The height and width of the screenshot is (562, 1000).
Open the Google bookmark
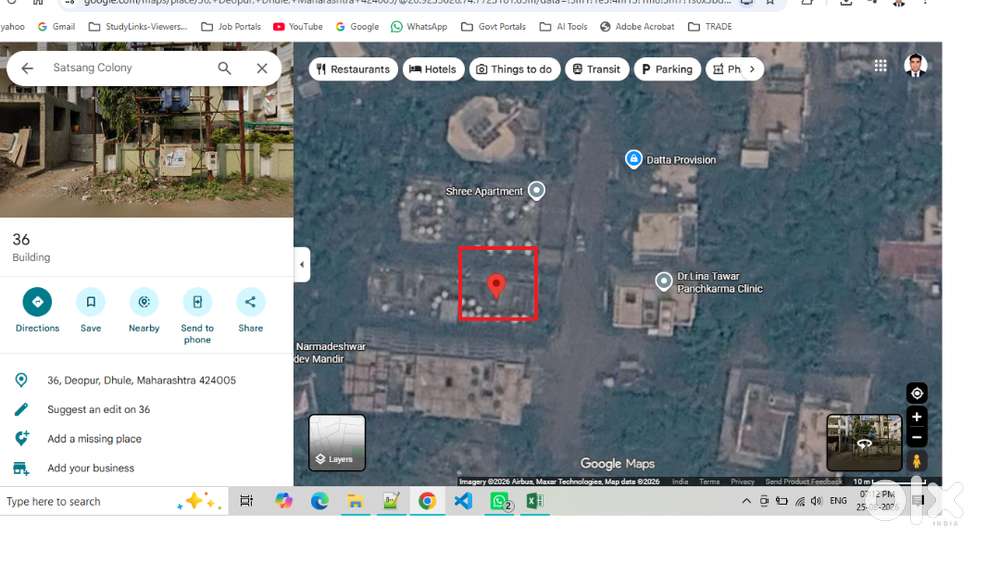357,27
